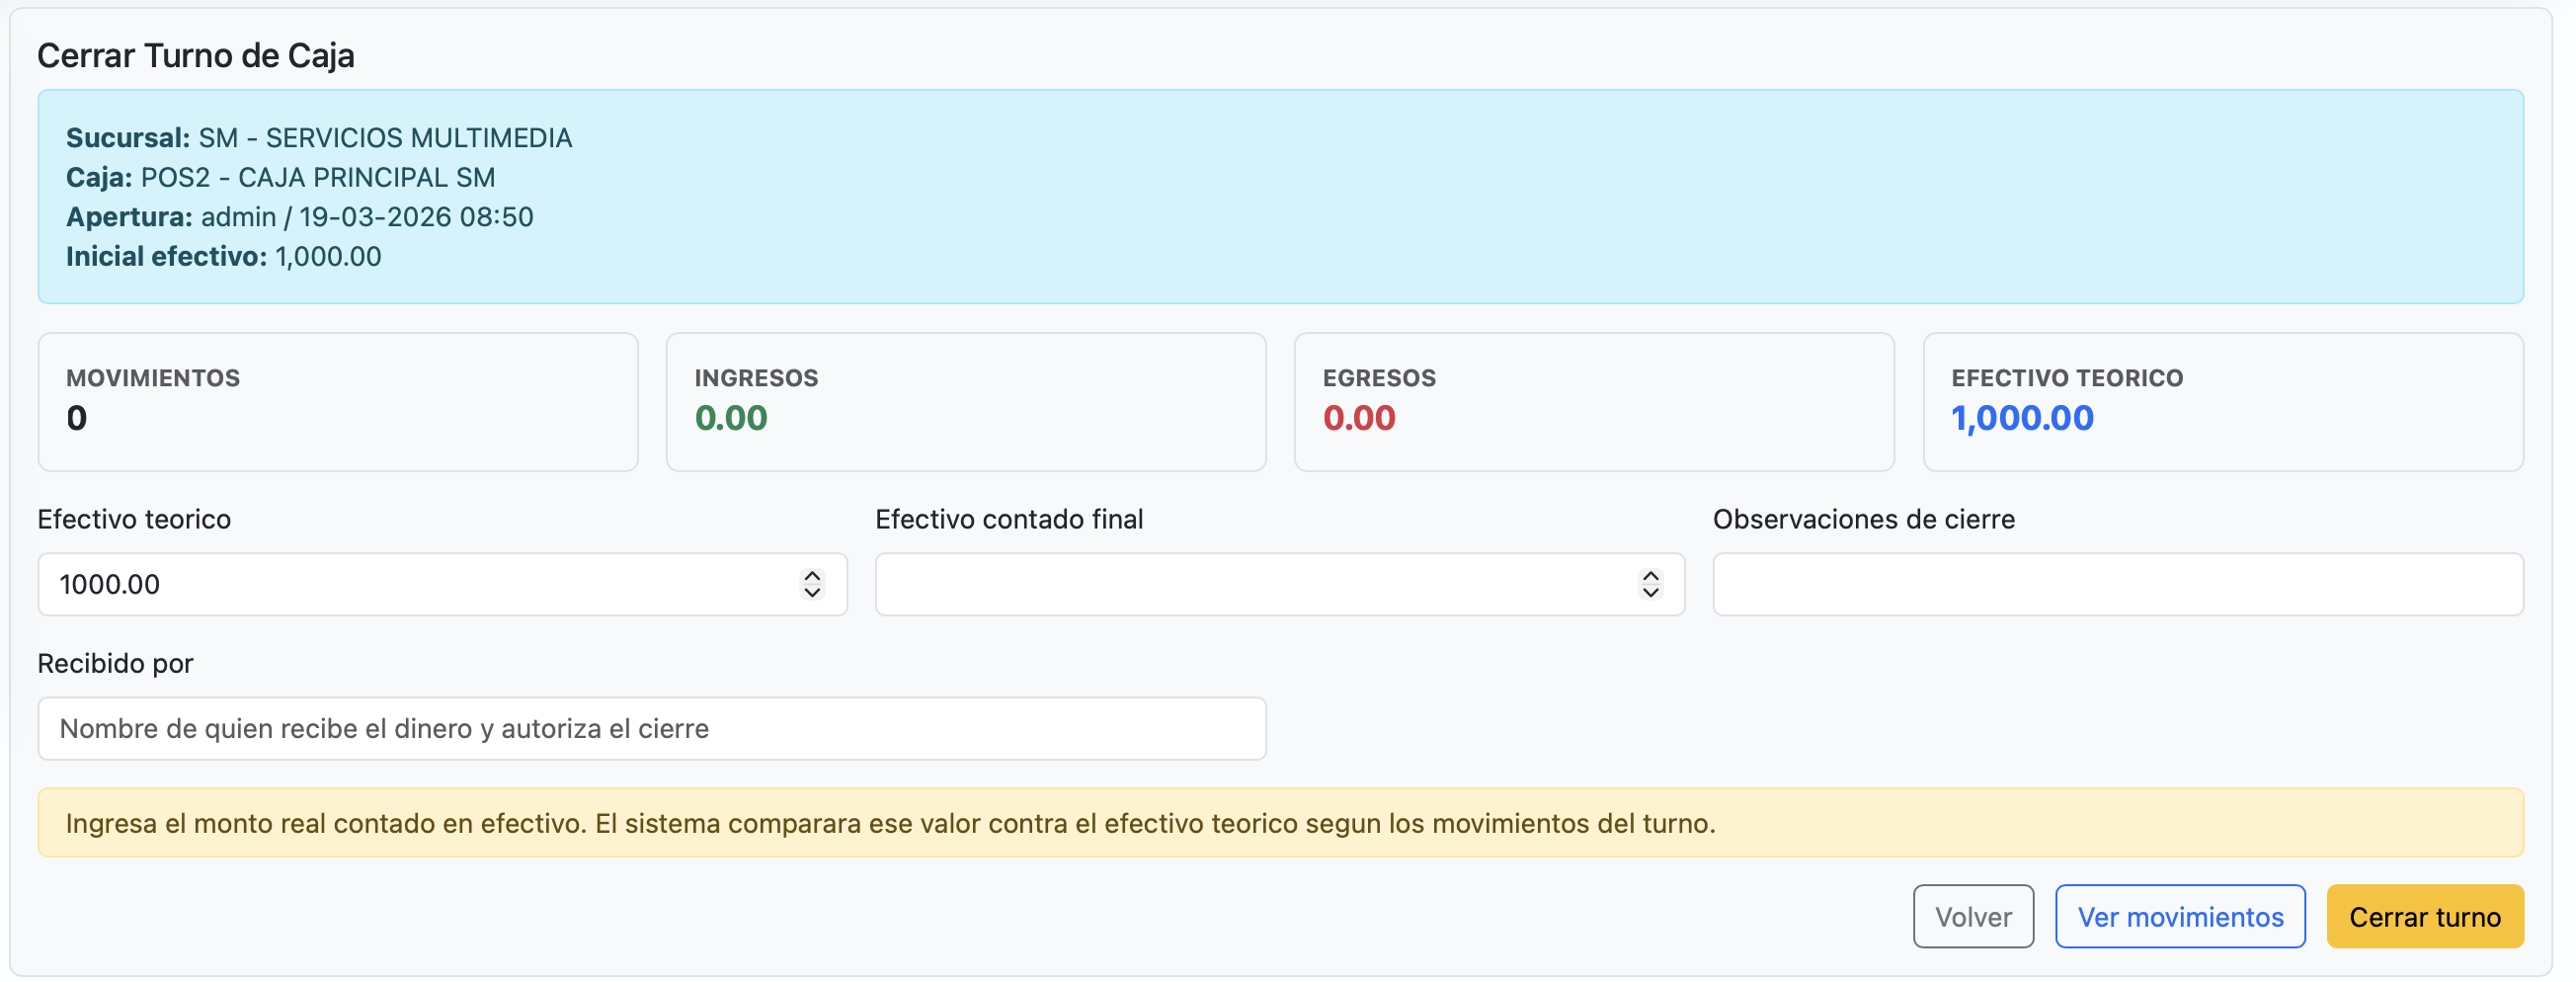This screenshot has width=2576, height=982.
Task: Decrement Efectivo contado final with the down arrow
Action: (1650, 593)
